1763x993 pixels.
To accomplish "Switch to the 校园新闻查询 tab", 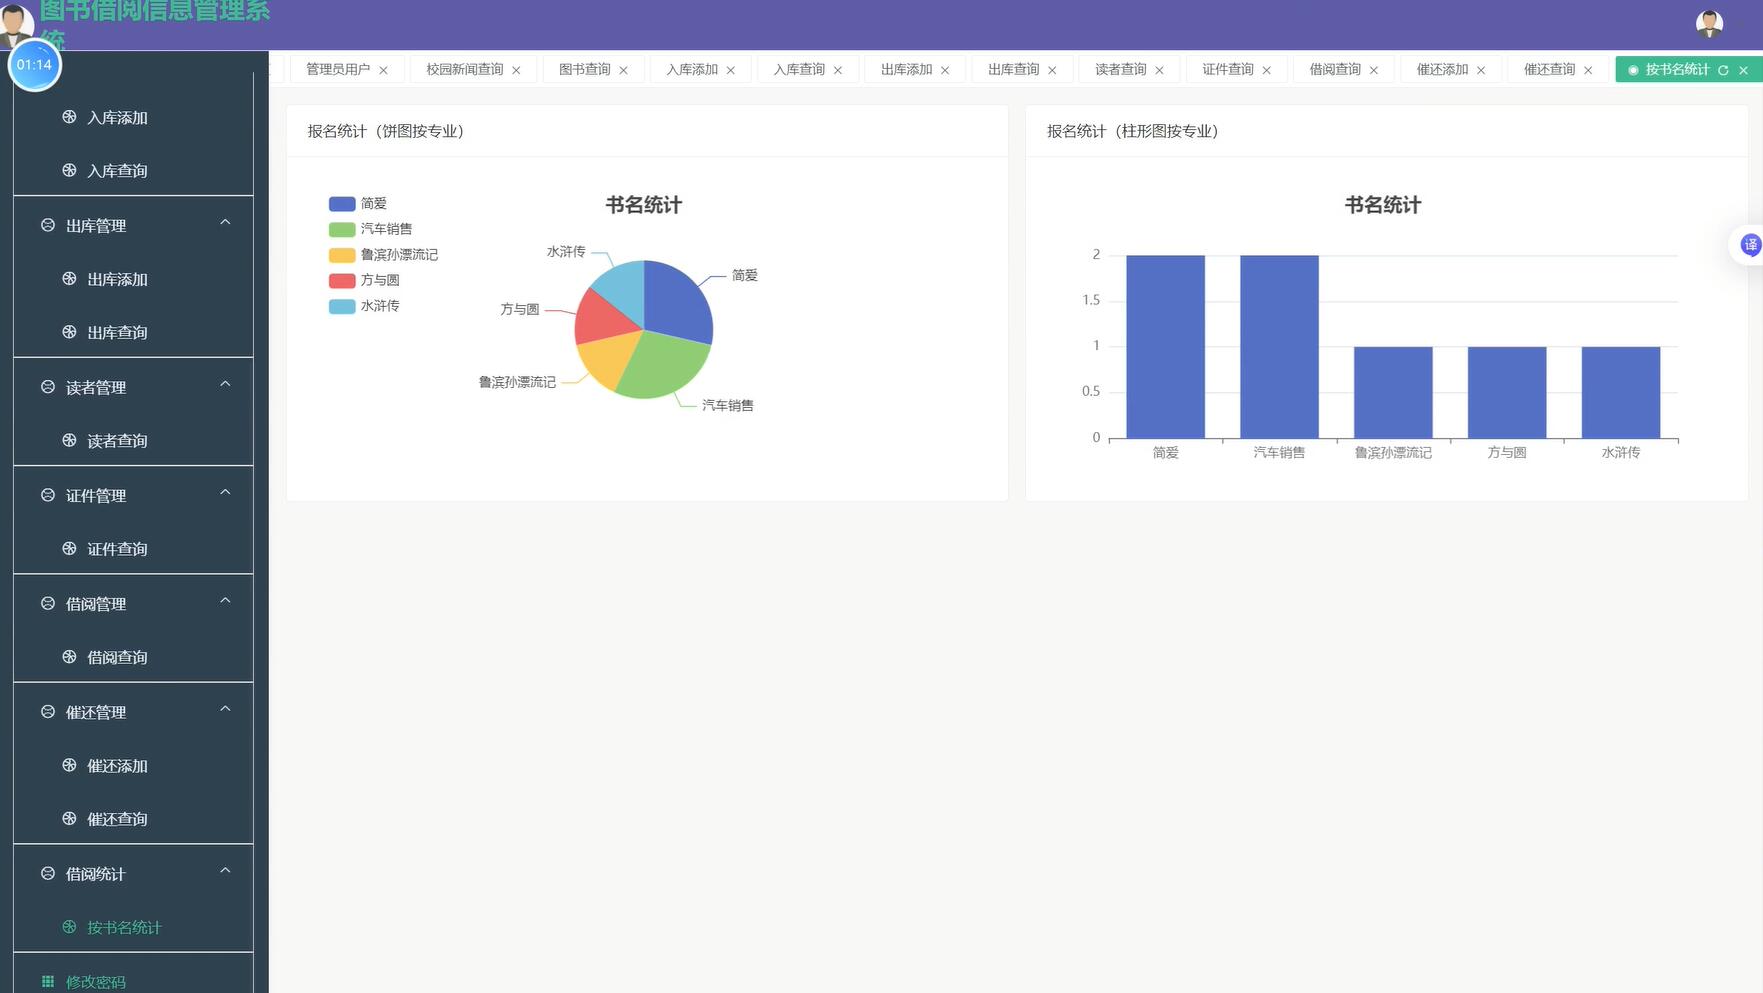I will (x=465, y=69).
